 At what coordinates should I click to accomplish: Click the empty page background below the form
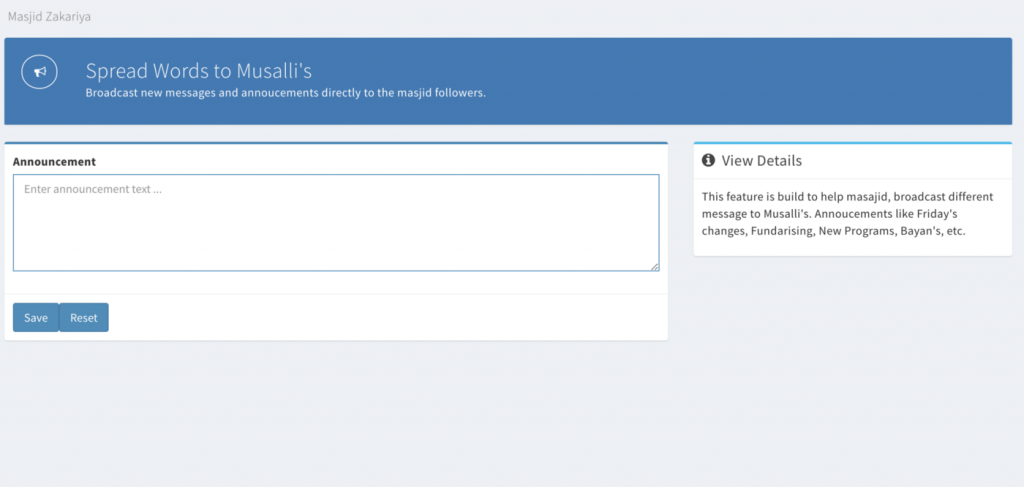[400, 420]
